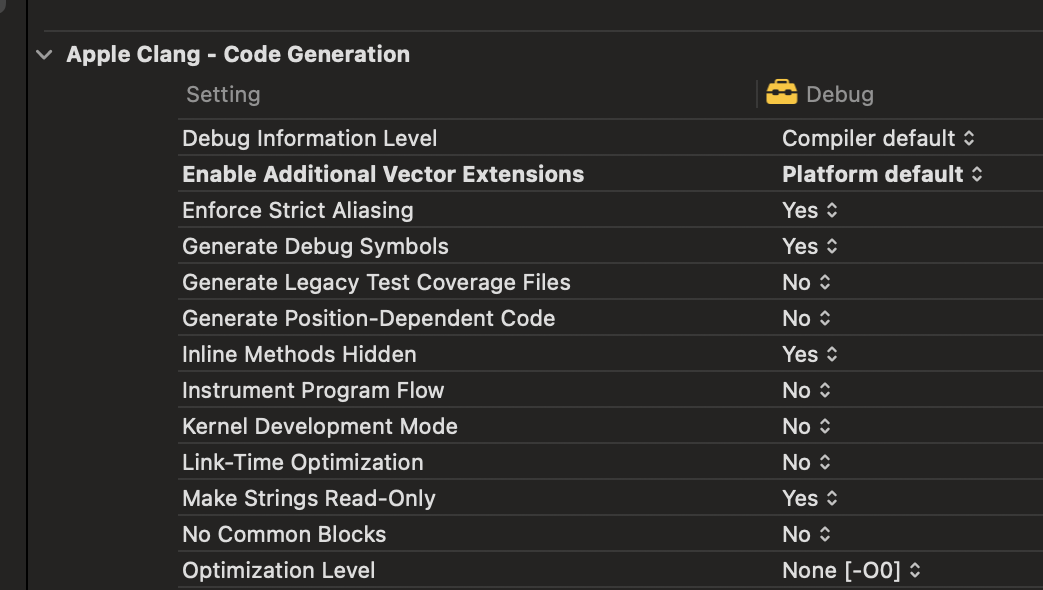The image size is (1043, 590).
Task: Change Link-Time Optimization value
Action: coord(806,462)
